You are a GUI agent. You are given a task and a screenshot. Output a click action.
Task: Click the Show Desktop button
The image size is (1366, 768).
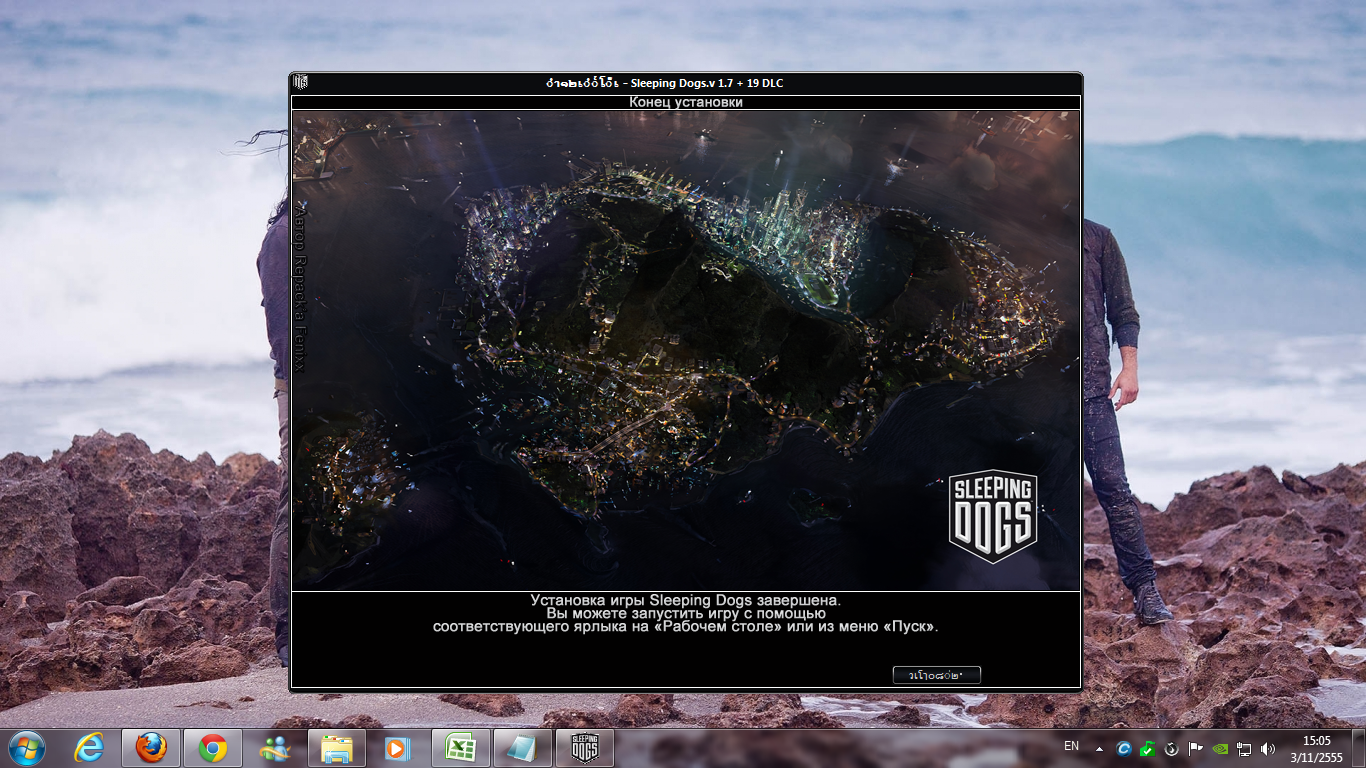tap(1358, 748)
